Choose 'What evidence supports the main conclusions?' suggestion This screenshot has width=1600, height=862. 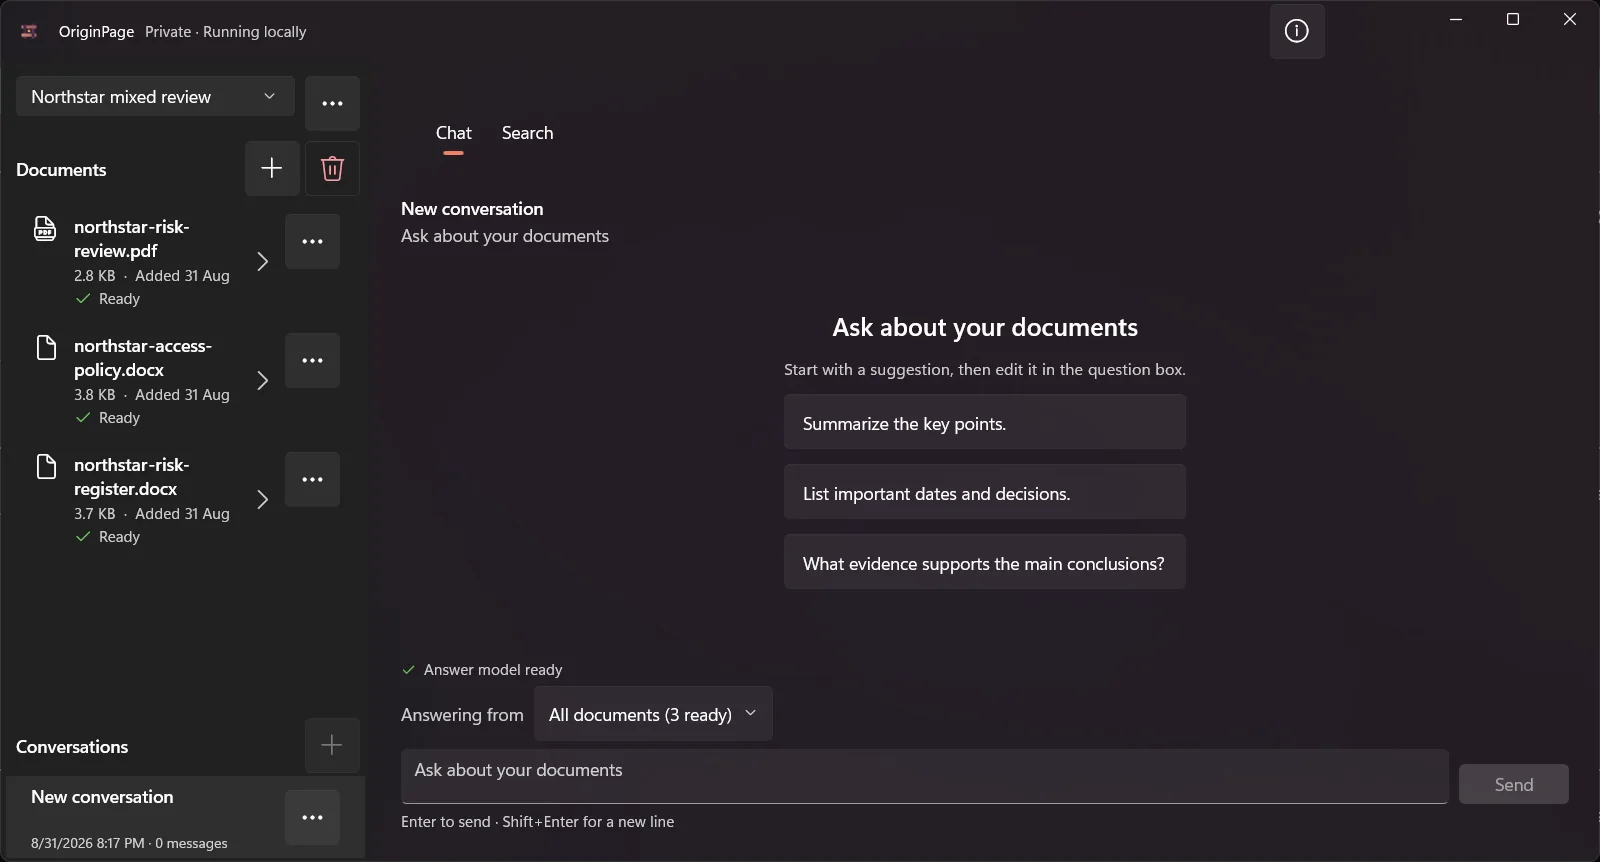pos(985,562)
